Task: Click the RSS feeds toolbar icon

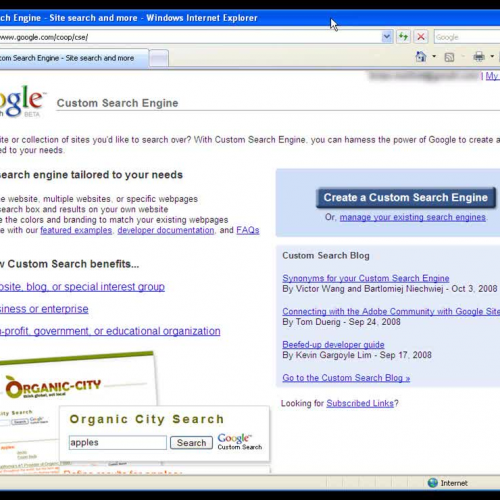Action: click(449, 57)
